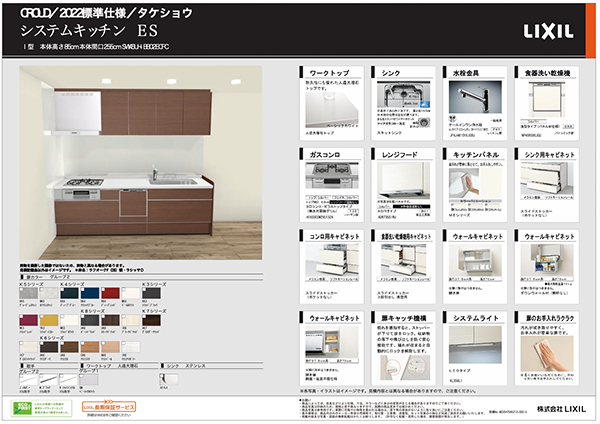Tick the checkbox on the gray worktop swatch
Viewport: 600px width, 424px height.
pos(81,377)
